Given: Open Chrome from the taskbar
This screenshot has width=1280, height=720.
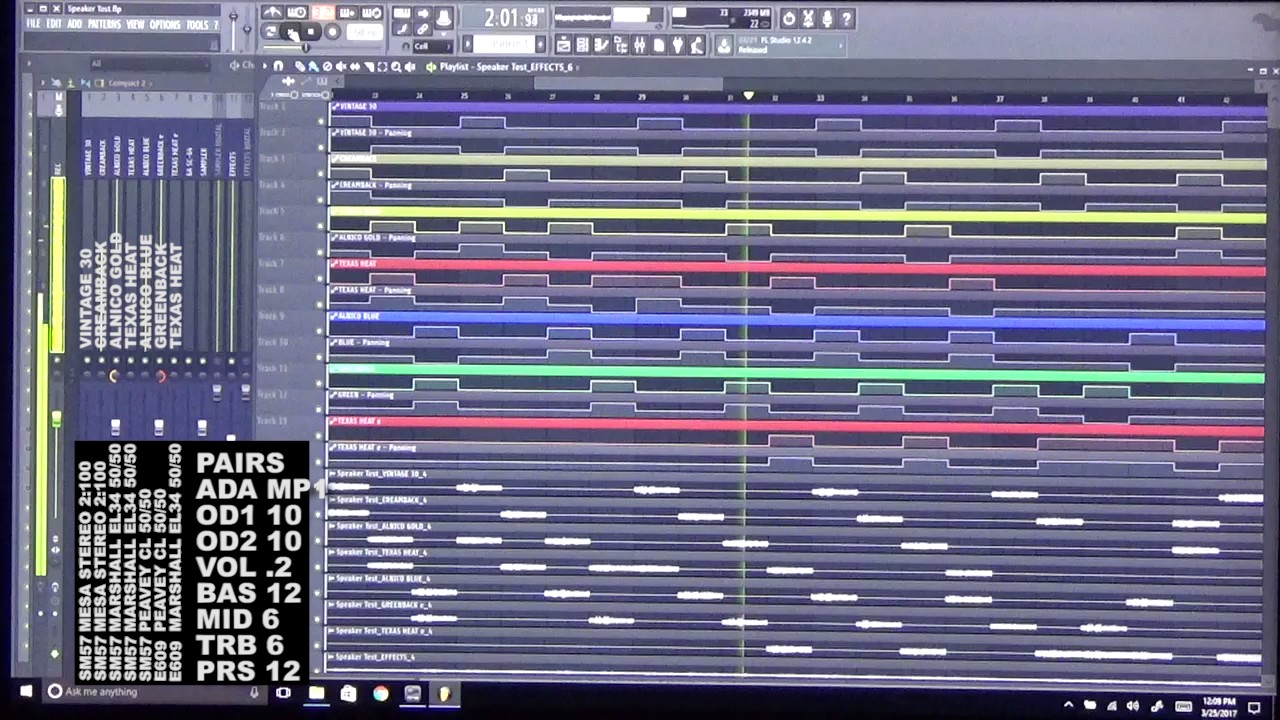Looking at the screenshot, I should (x=381, y=693).
